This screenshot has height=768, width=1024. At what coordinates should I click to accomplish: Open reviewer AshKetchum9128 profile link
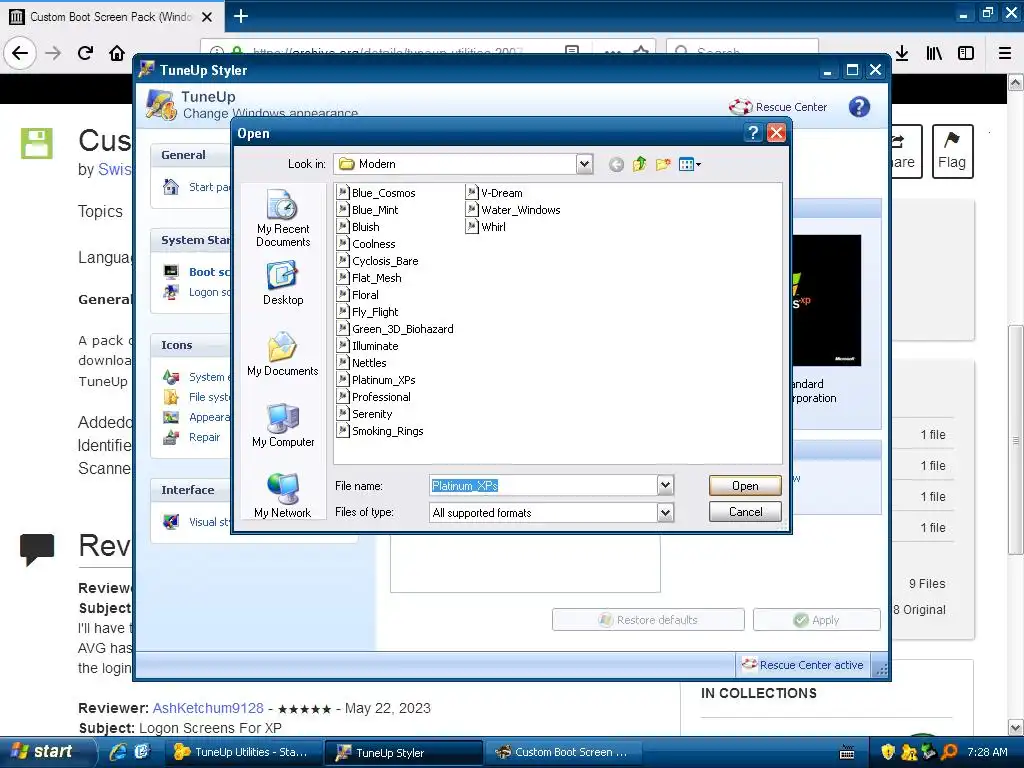point(208,708)
